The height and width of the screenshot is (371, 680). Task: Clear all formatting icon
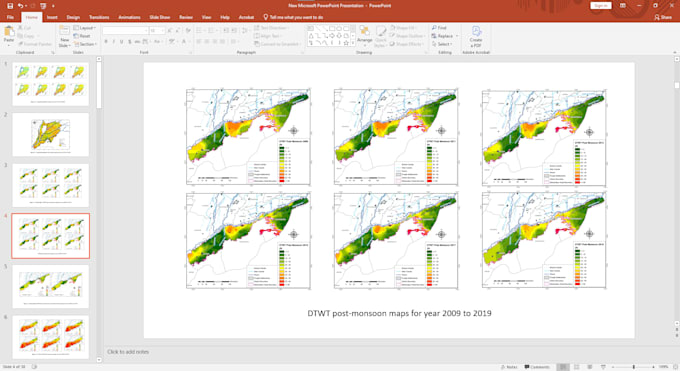pyautogui.click(x=188, y=31)
